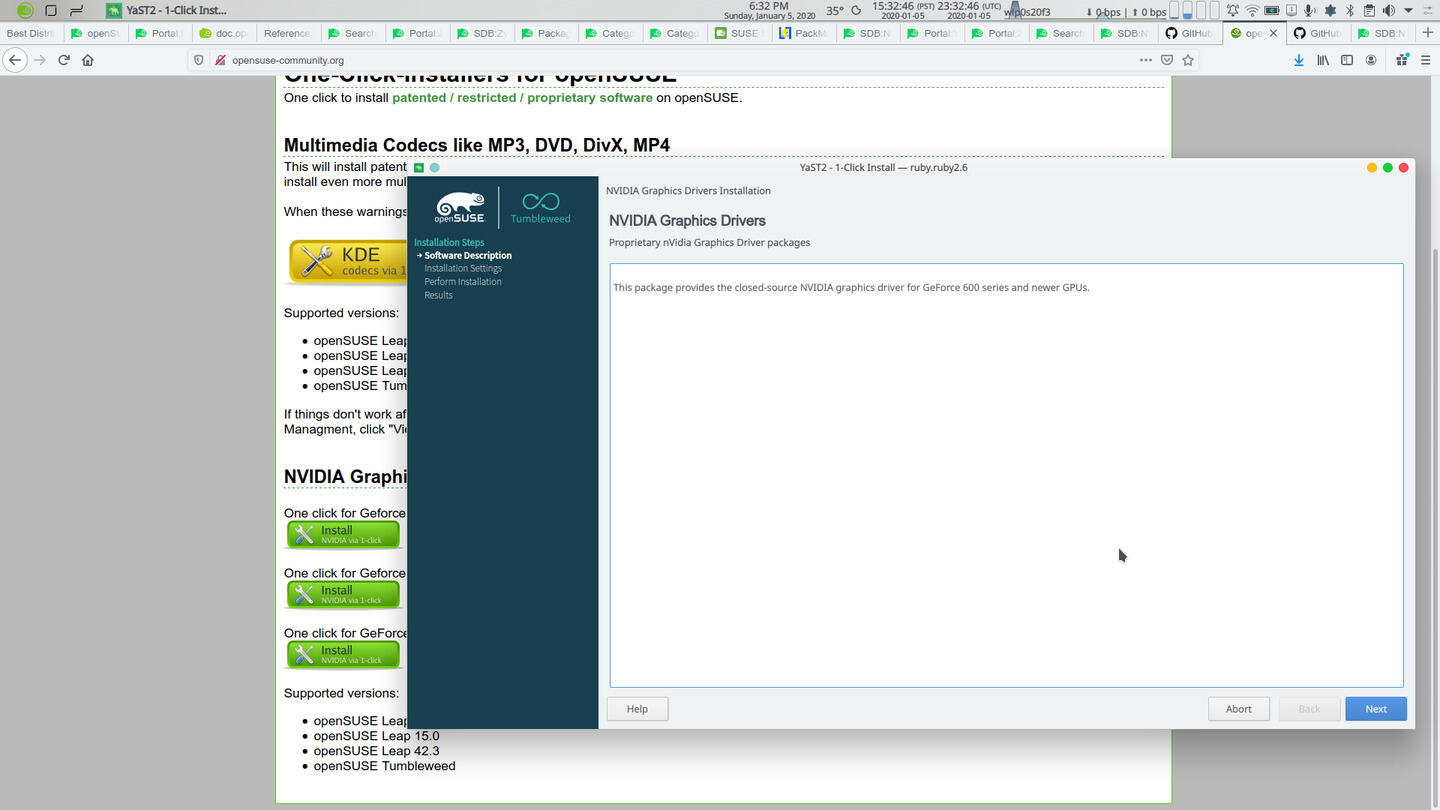Viewport: 1440px width, 810px height.
Task: Click the Software Description installation step
Action: tap(468, 255)
